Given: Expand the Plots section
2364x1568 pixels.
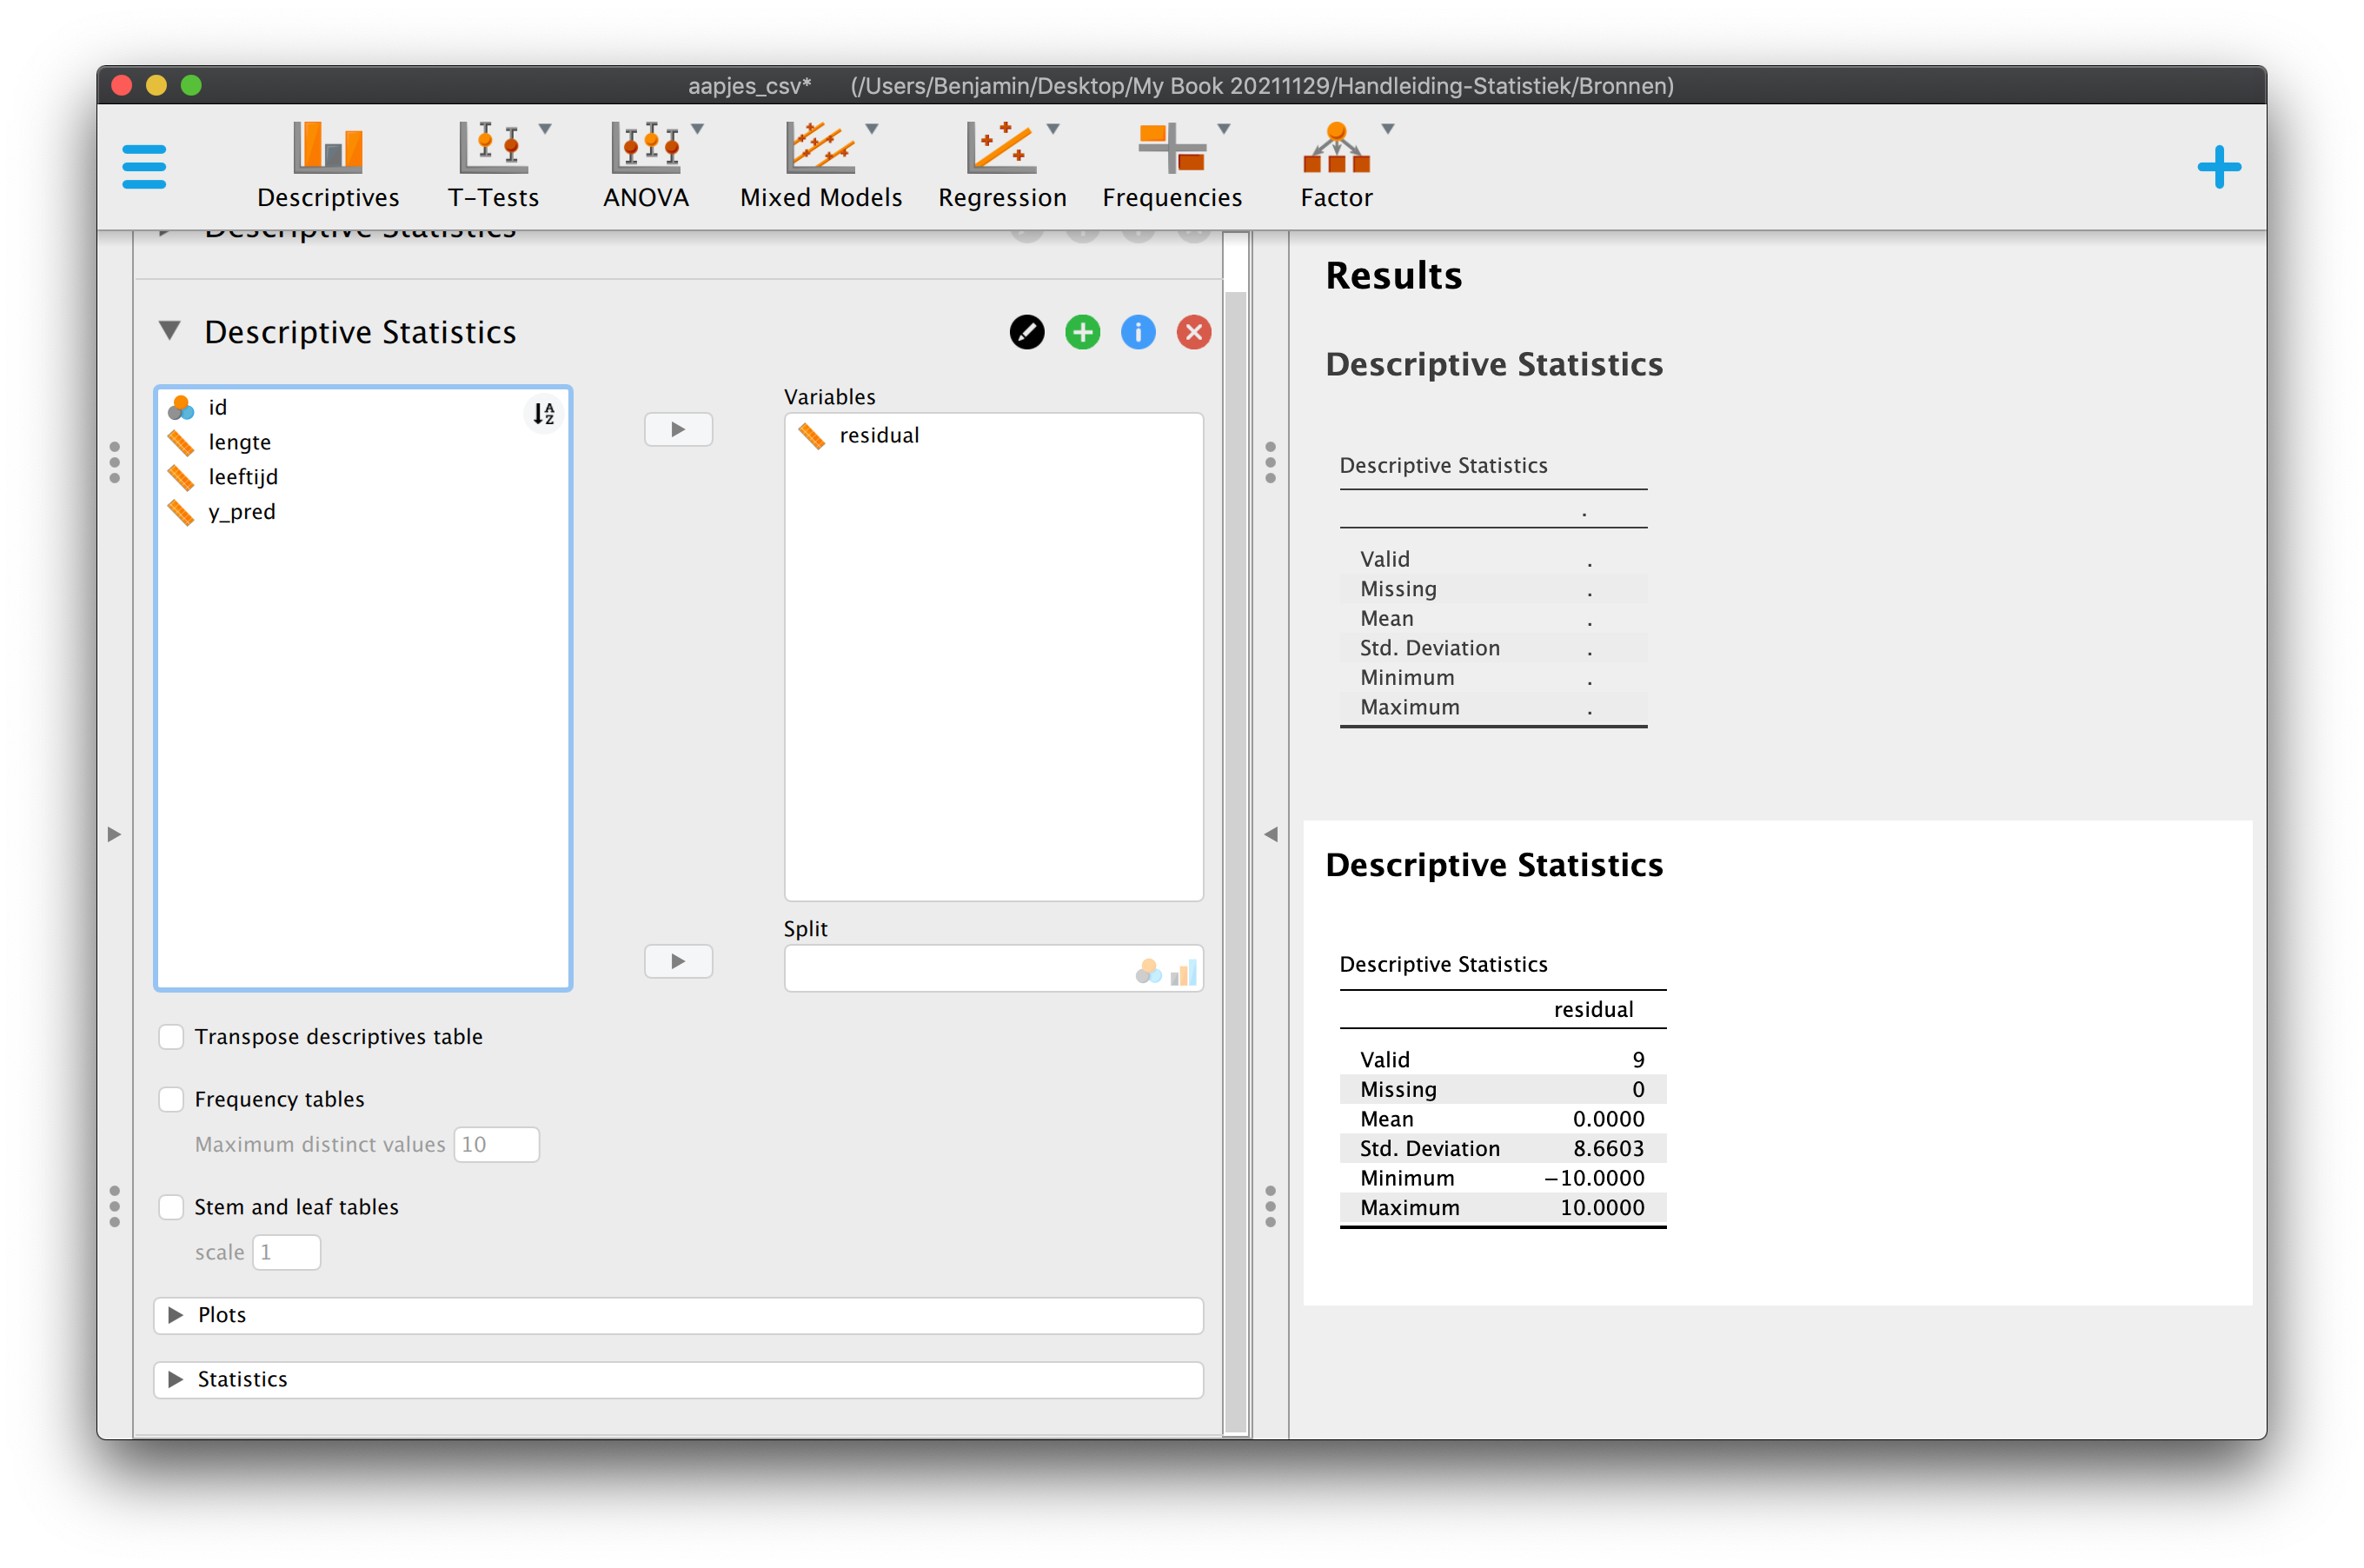Looking at the screenshot, I should pos(678,1315).
